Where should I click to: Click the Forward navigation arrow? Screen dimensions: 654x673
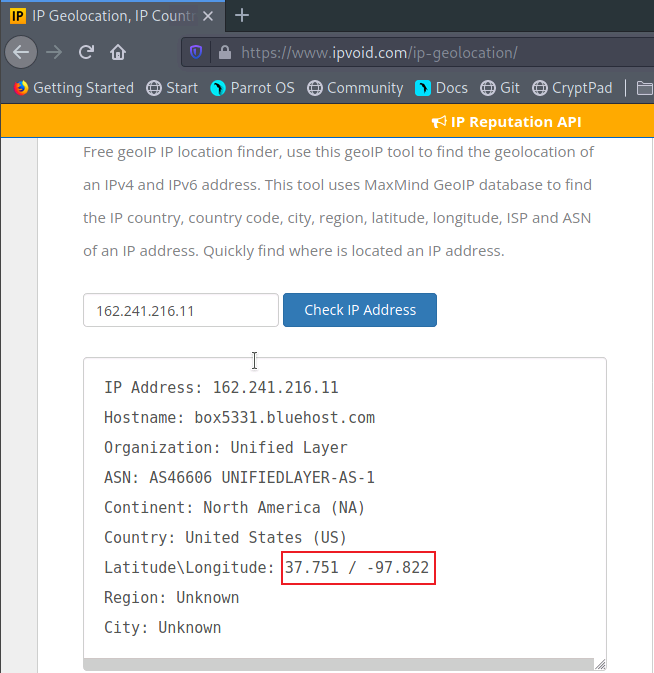tap(55, 52)
